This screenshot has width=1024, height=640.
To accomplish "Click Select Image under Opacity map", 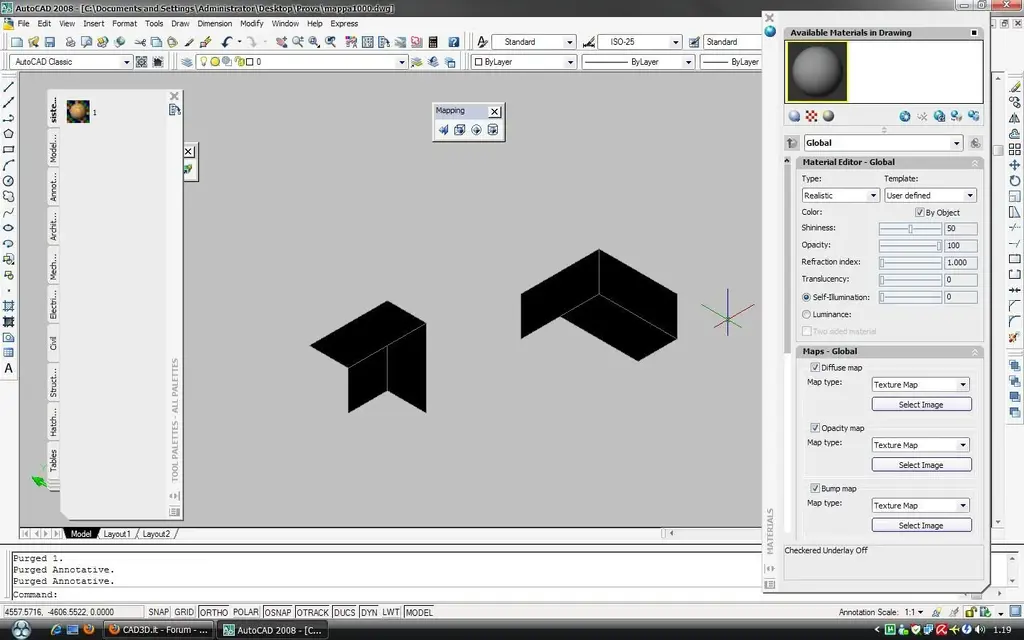I will tap(921, 465).
